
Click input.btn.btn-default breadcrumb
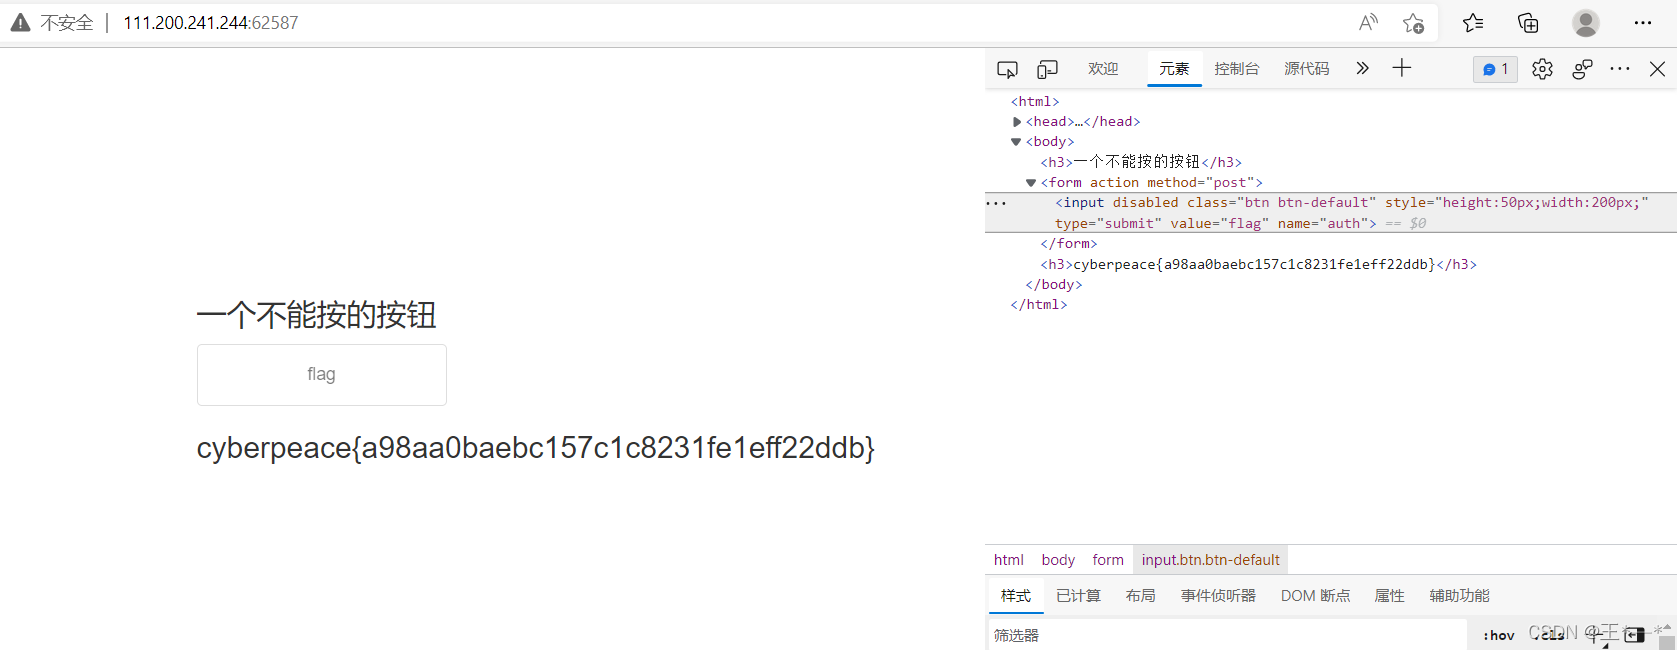point(1210,560)
